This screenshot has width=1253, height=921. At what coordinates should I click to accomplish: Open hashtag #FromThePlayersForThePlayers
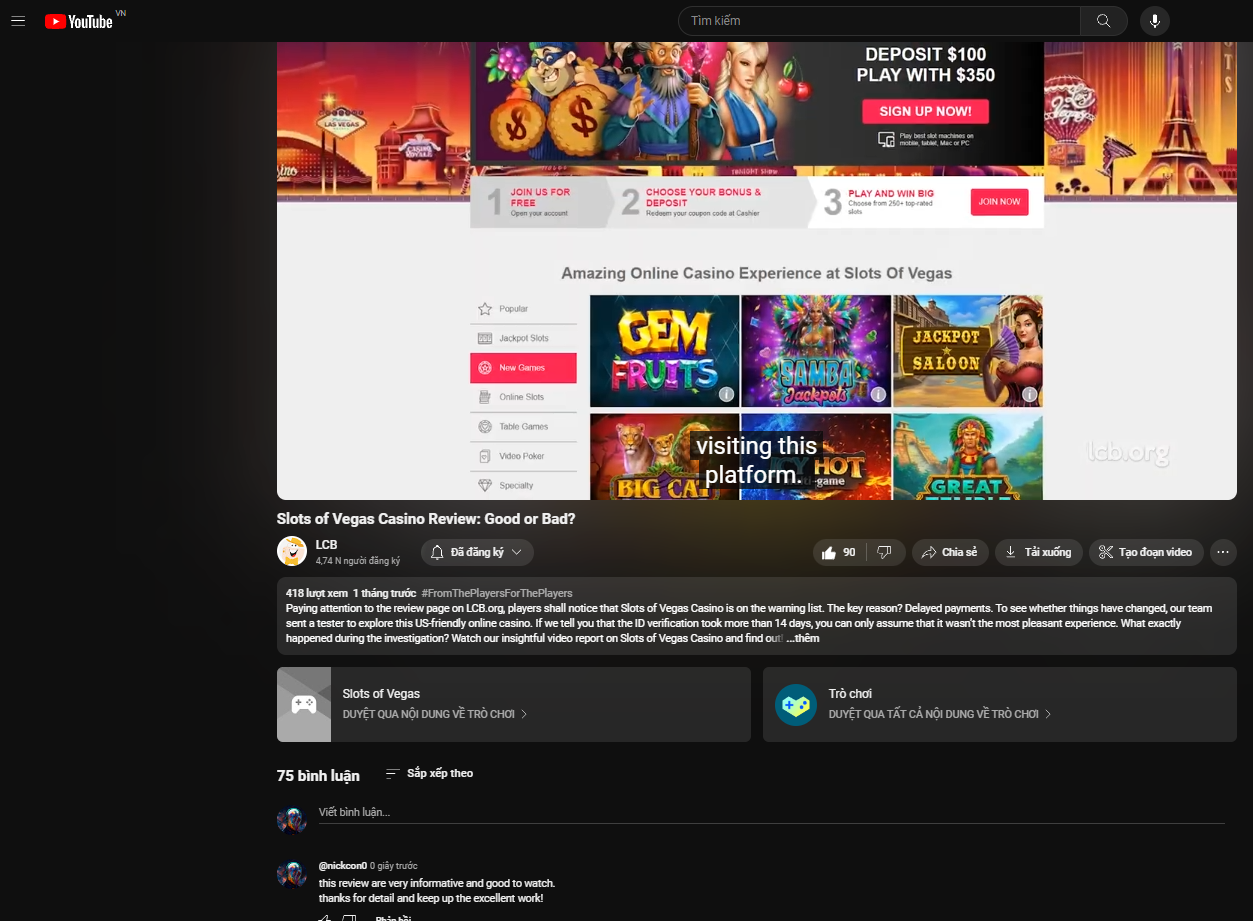497,593
